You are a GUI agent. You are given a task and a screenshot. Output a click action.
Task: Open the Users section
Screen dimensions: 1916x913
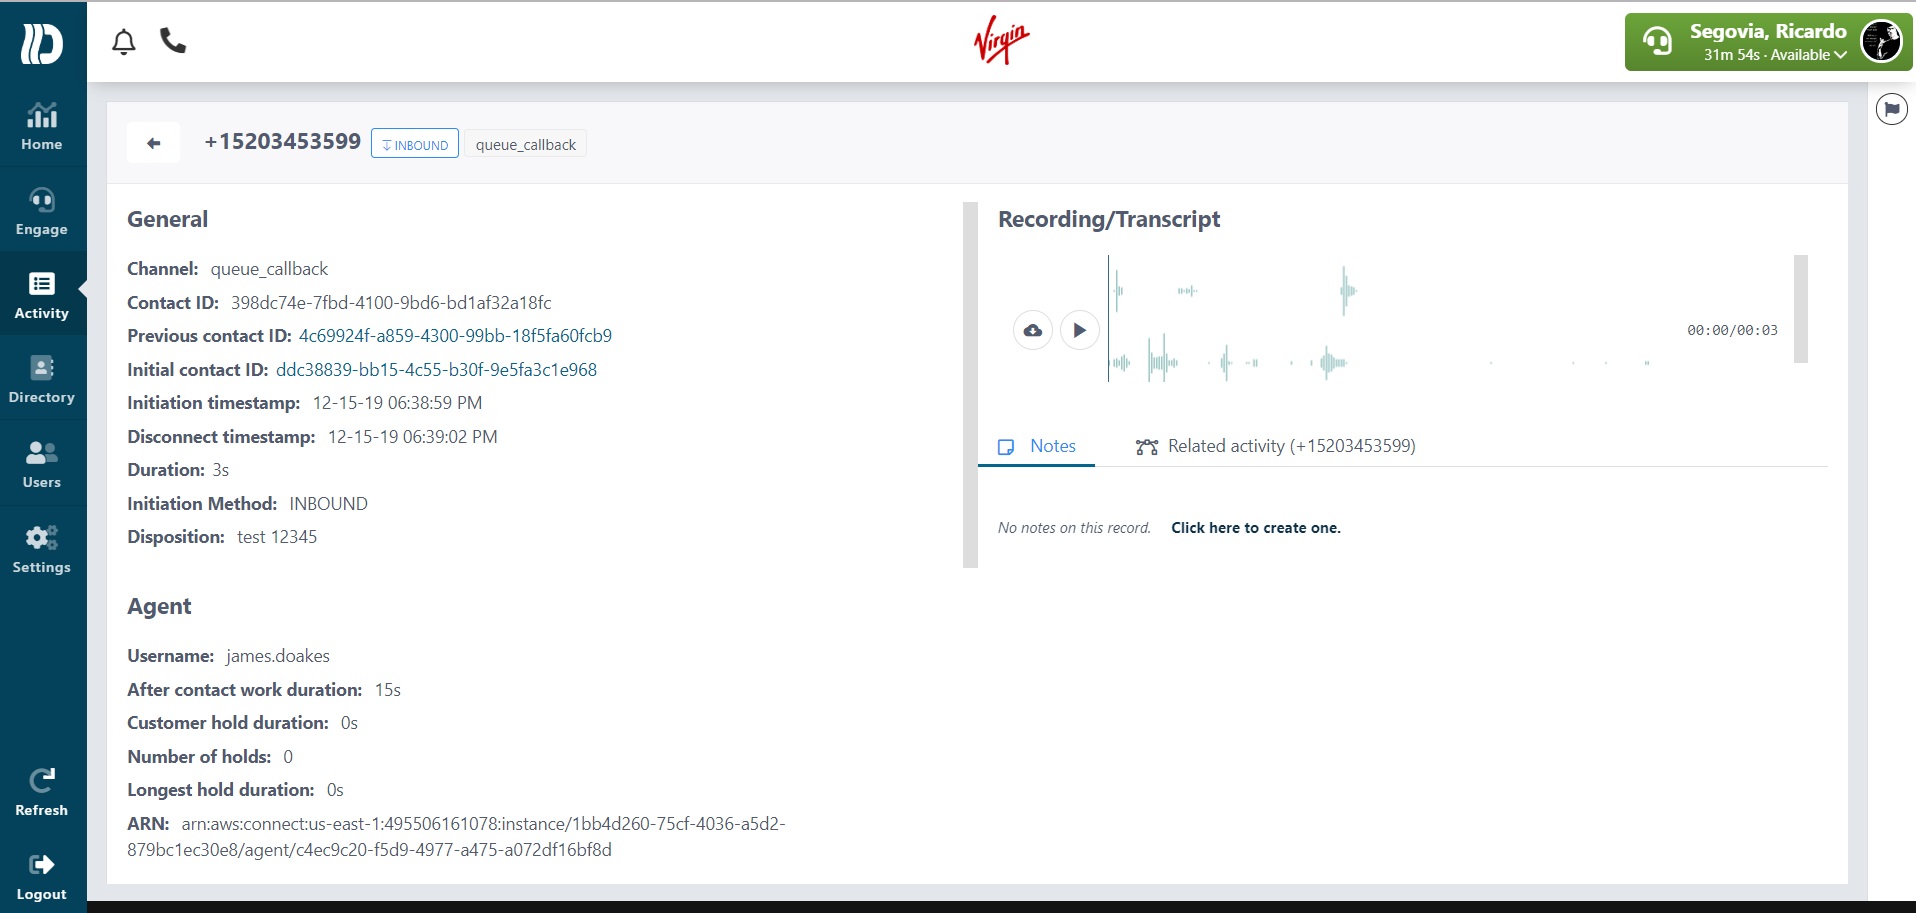coord(42,465)
